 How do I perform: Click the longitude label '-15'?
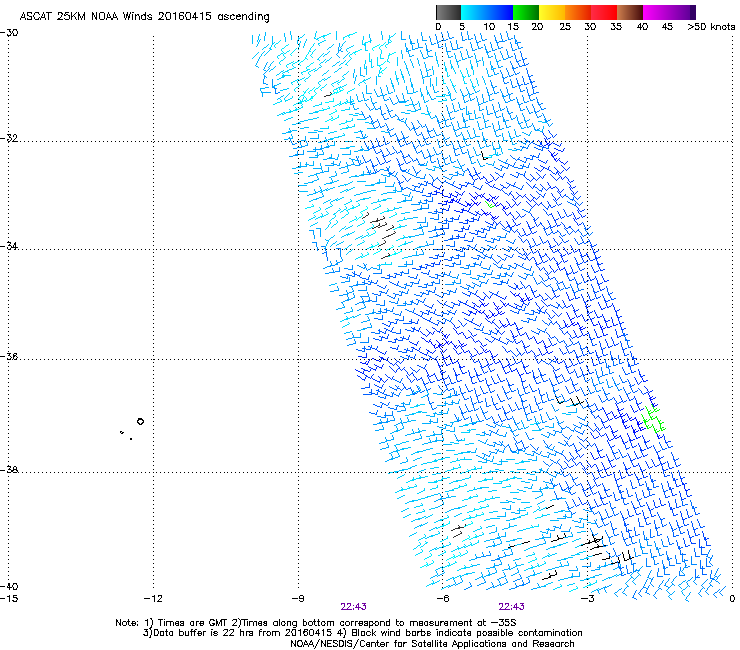tap(9, 599)
